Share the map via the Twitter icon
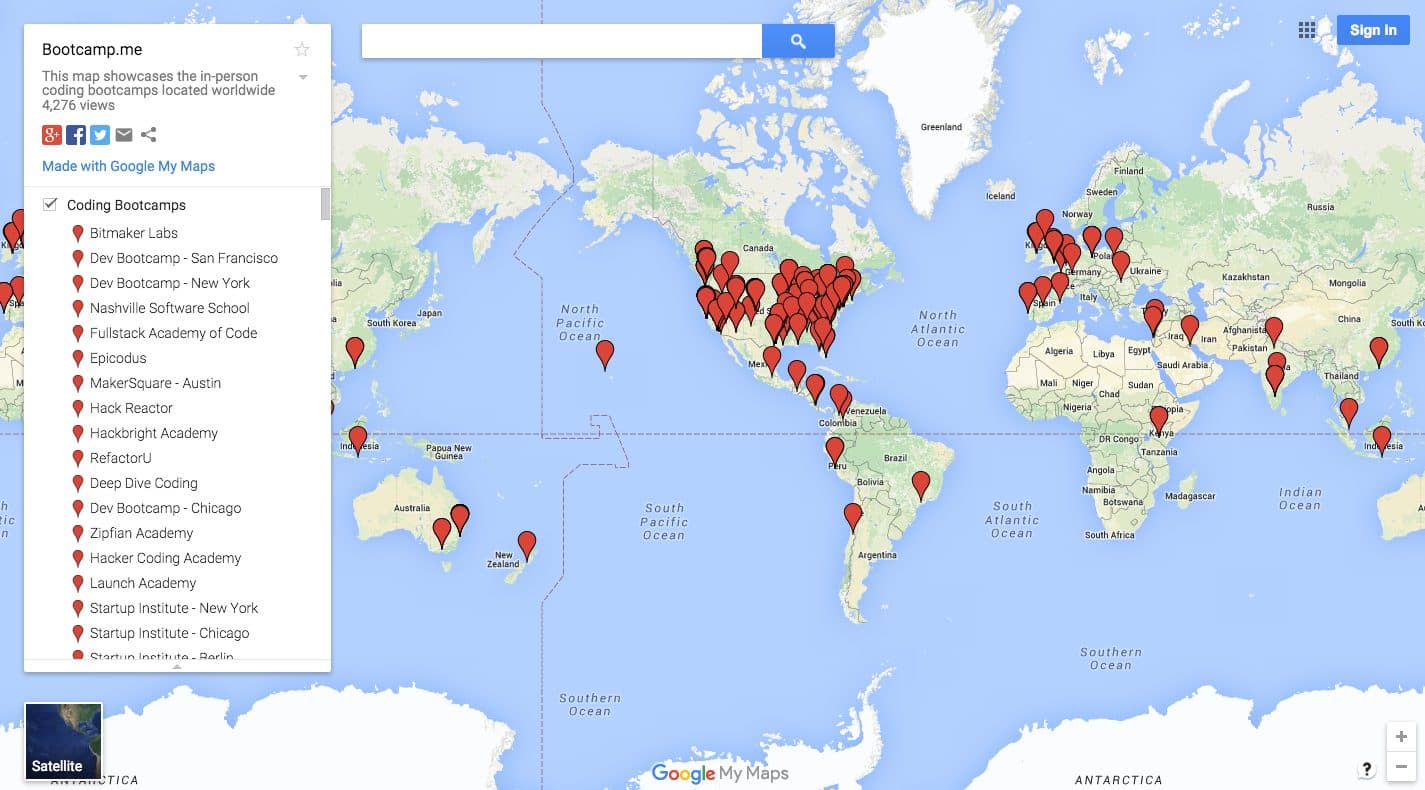 99,134
